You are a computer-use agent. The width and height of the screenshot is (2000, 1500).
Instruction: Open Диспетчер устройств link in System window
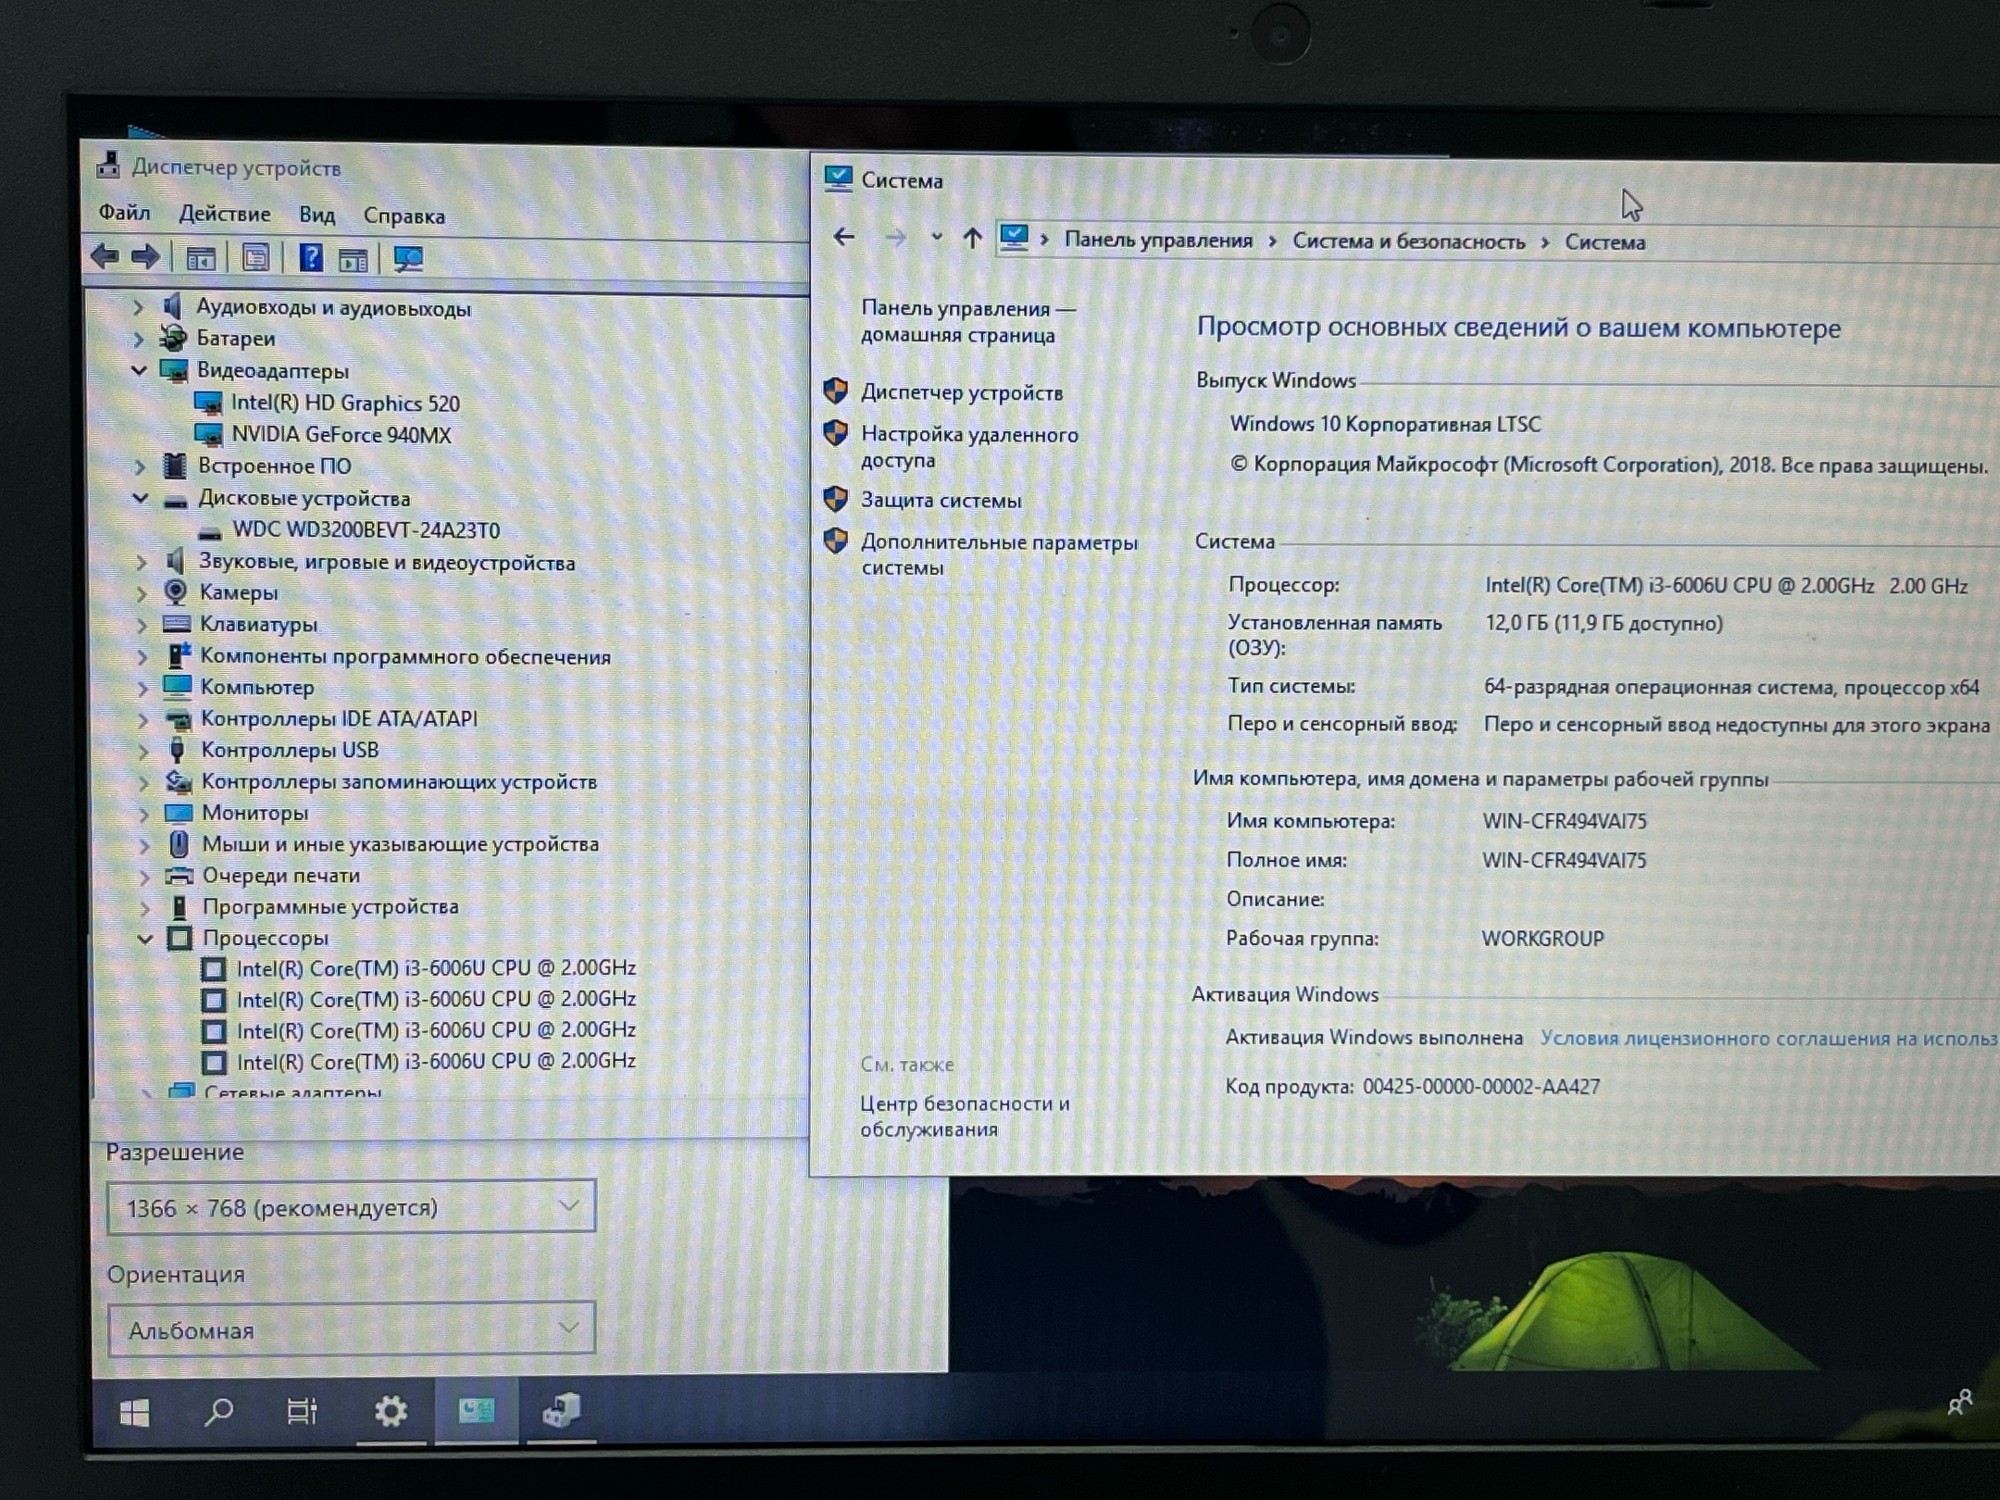click(961, 393)
